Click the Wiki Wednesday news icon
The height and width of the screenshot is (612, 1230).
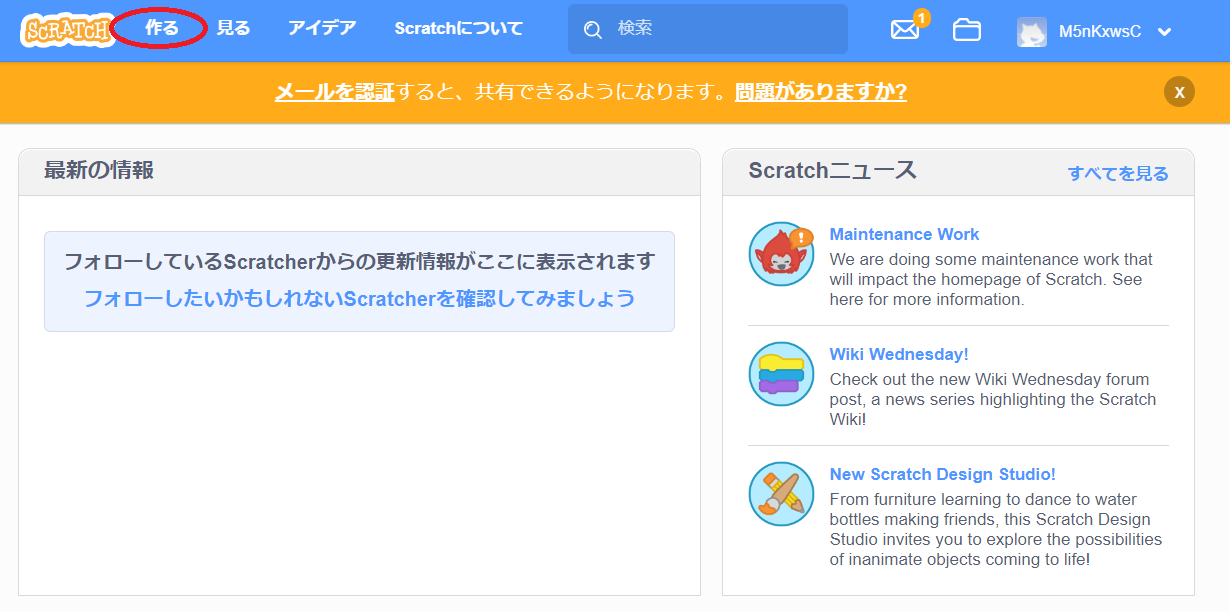pos(781,374)
